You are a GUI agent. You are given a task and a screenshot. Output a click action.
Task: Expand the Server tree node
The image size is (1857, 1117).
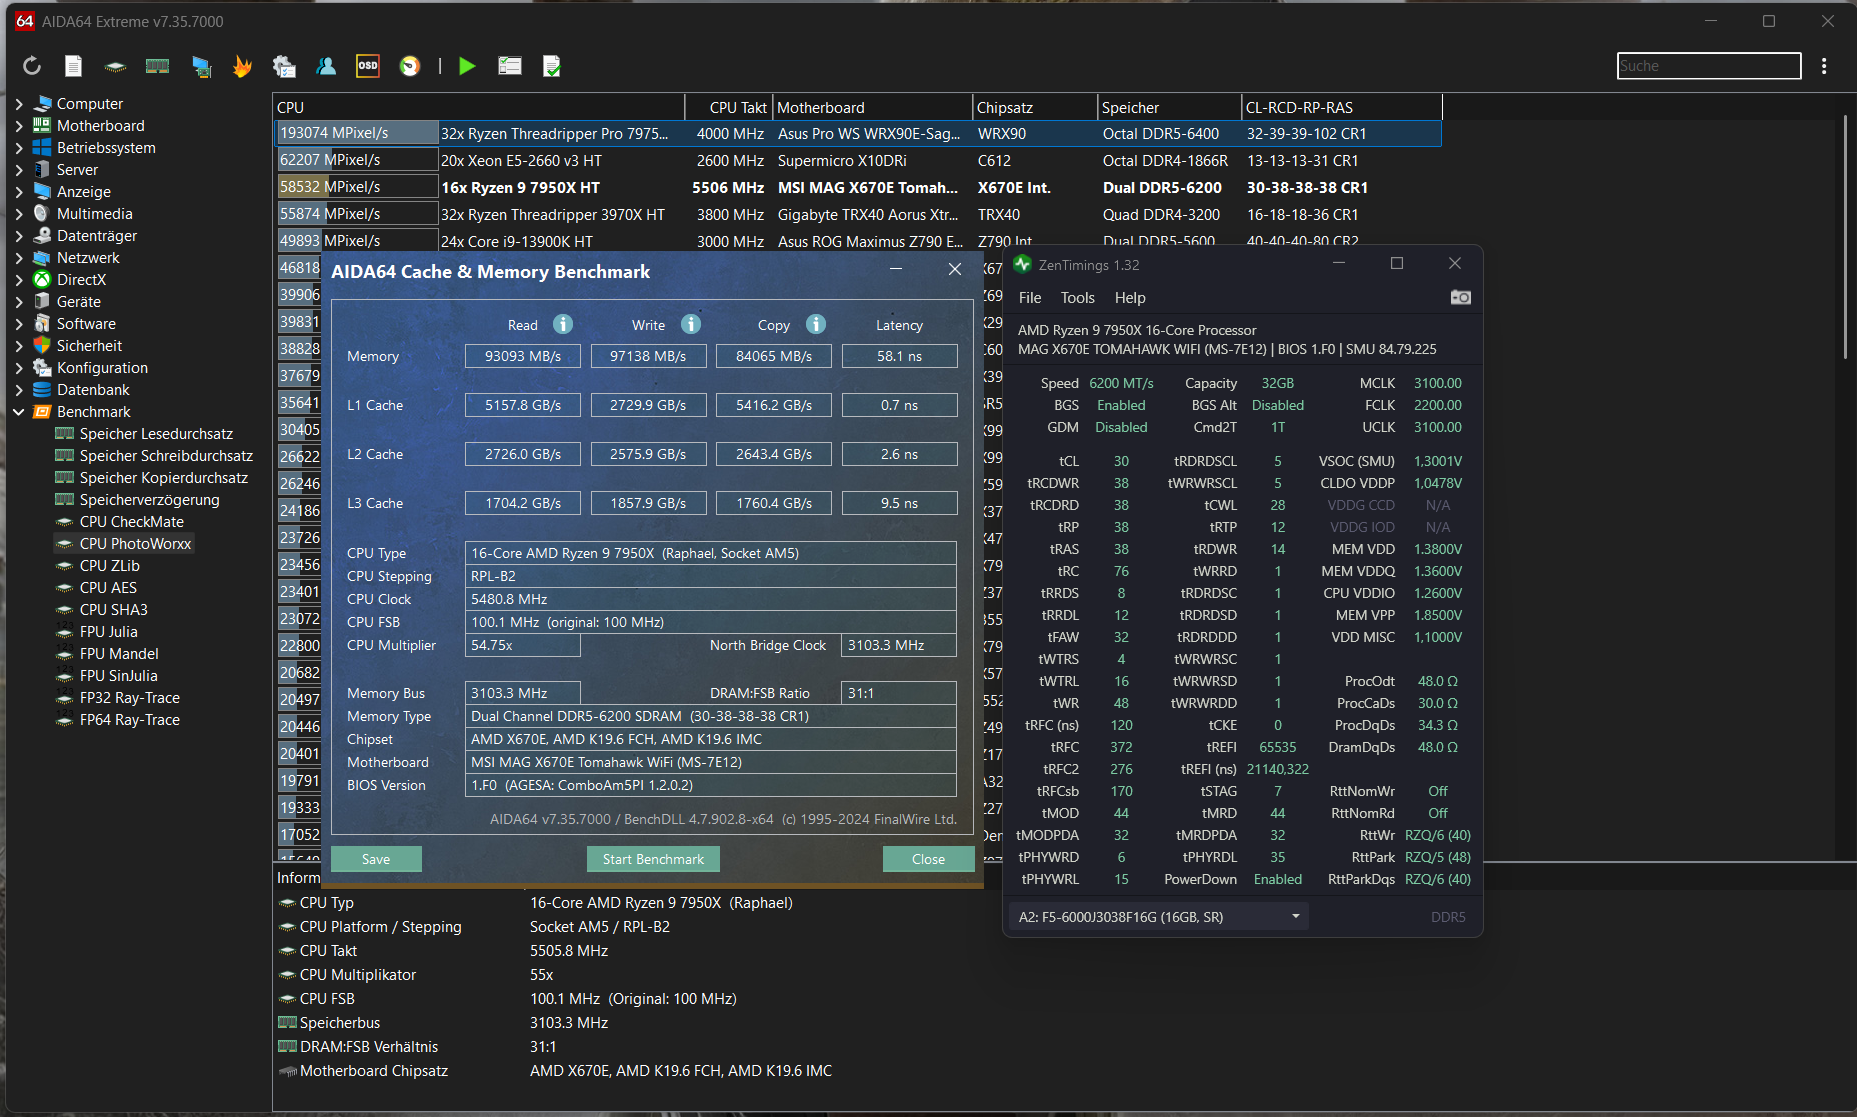tap(18, 170)
